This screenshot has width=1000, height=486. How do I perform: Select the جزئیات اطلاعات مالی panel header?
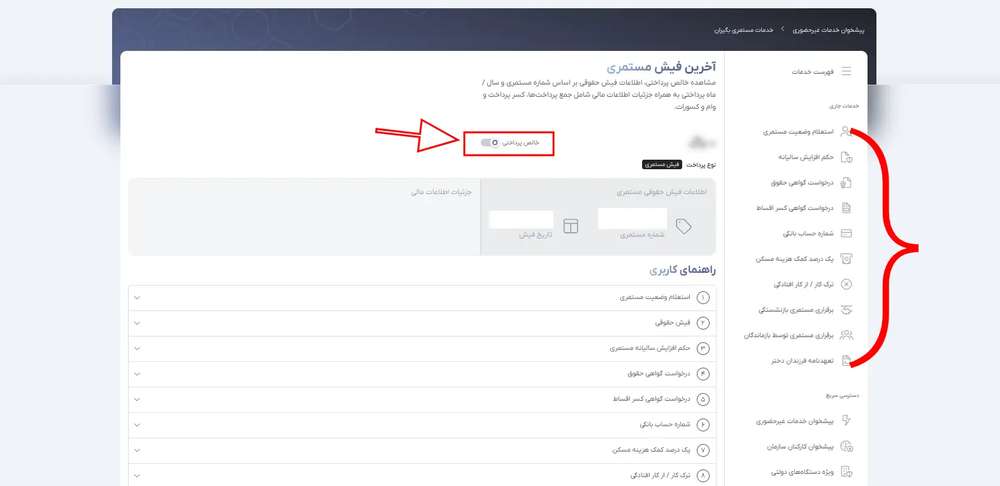441,191
